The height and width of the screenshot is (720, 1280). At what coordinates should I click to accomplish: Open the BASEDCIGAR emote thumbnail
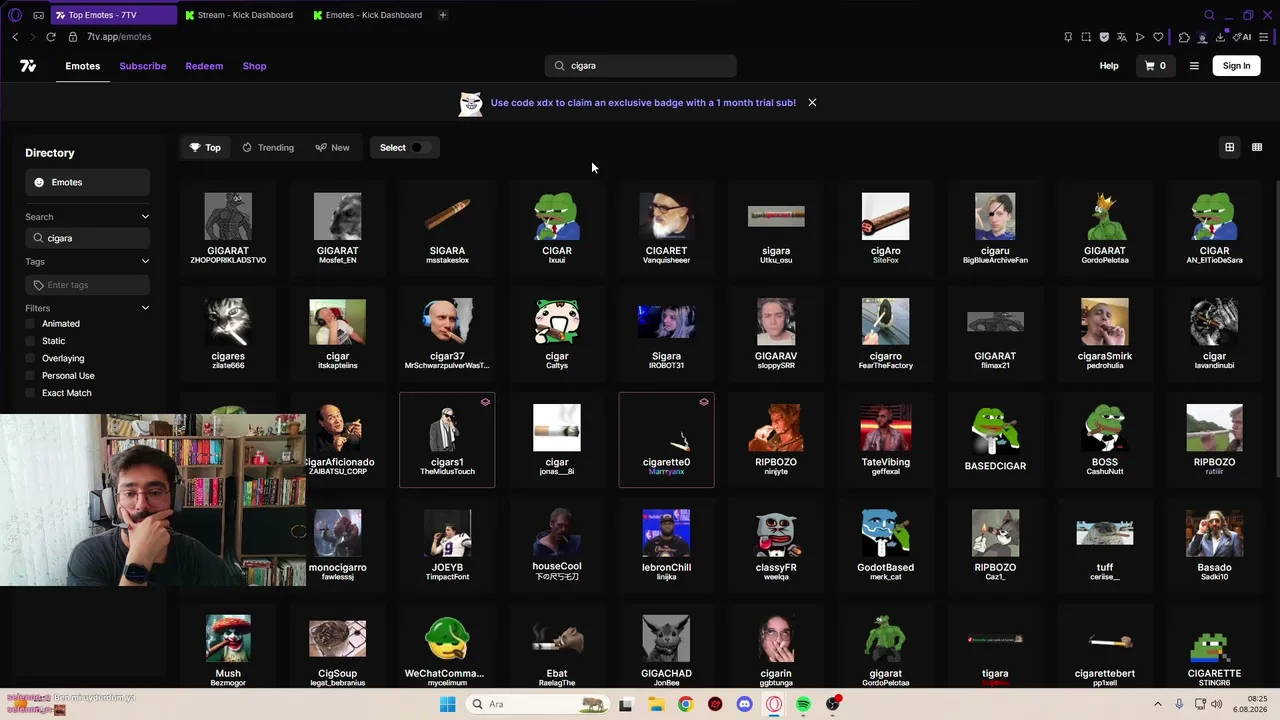point(995,428)
